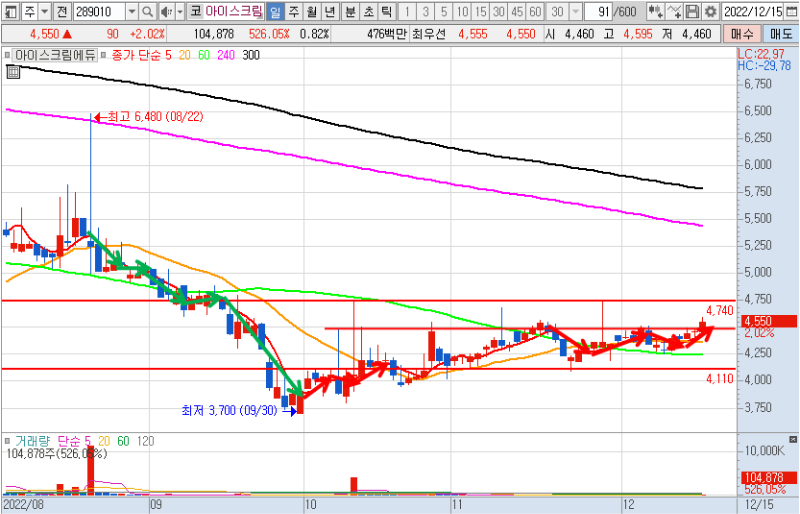The width and height of the screenshot is (800, 514).
Task: Click the LC:22.97 text
Action: pyautogui.click(x=763, y=54)
